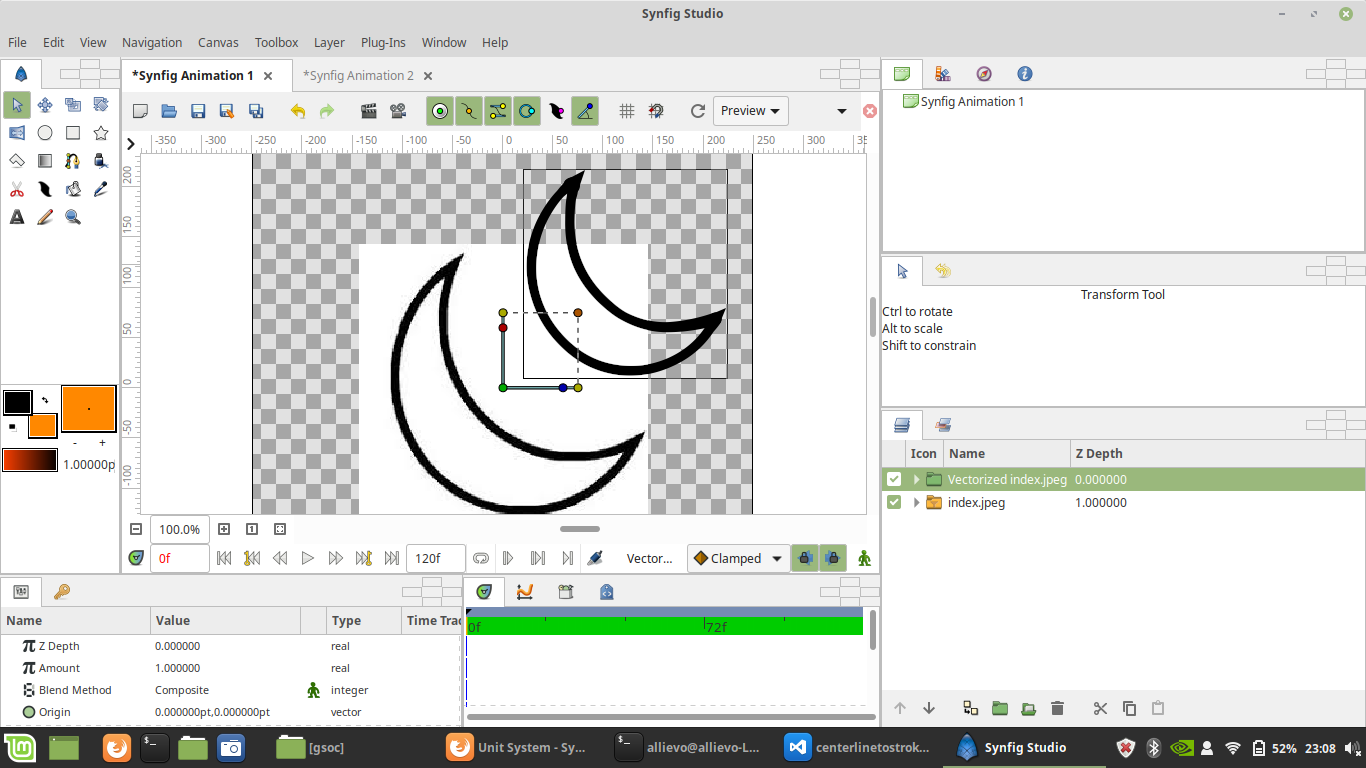Open the Clamped interpolation dropdown
The image size is (1366, 768).
coord(737,558)
